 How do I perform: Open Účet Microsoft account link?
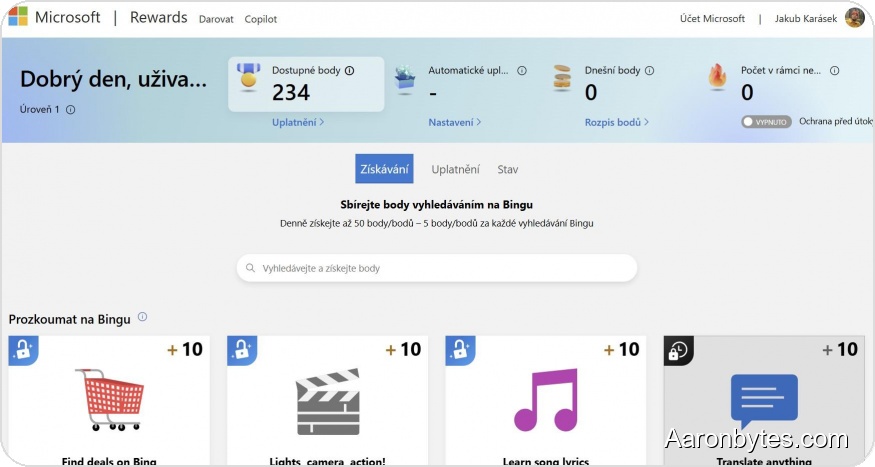pyautogui.click(x=712, y=19)
